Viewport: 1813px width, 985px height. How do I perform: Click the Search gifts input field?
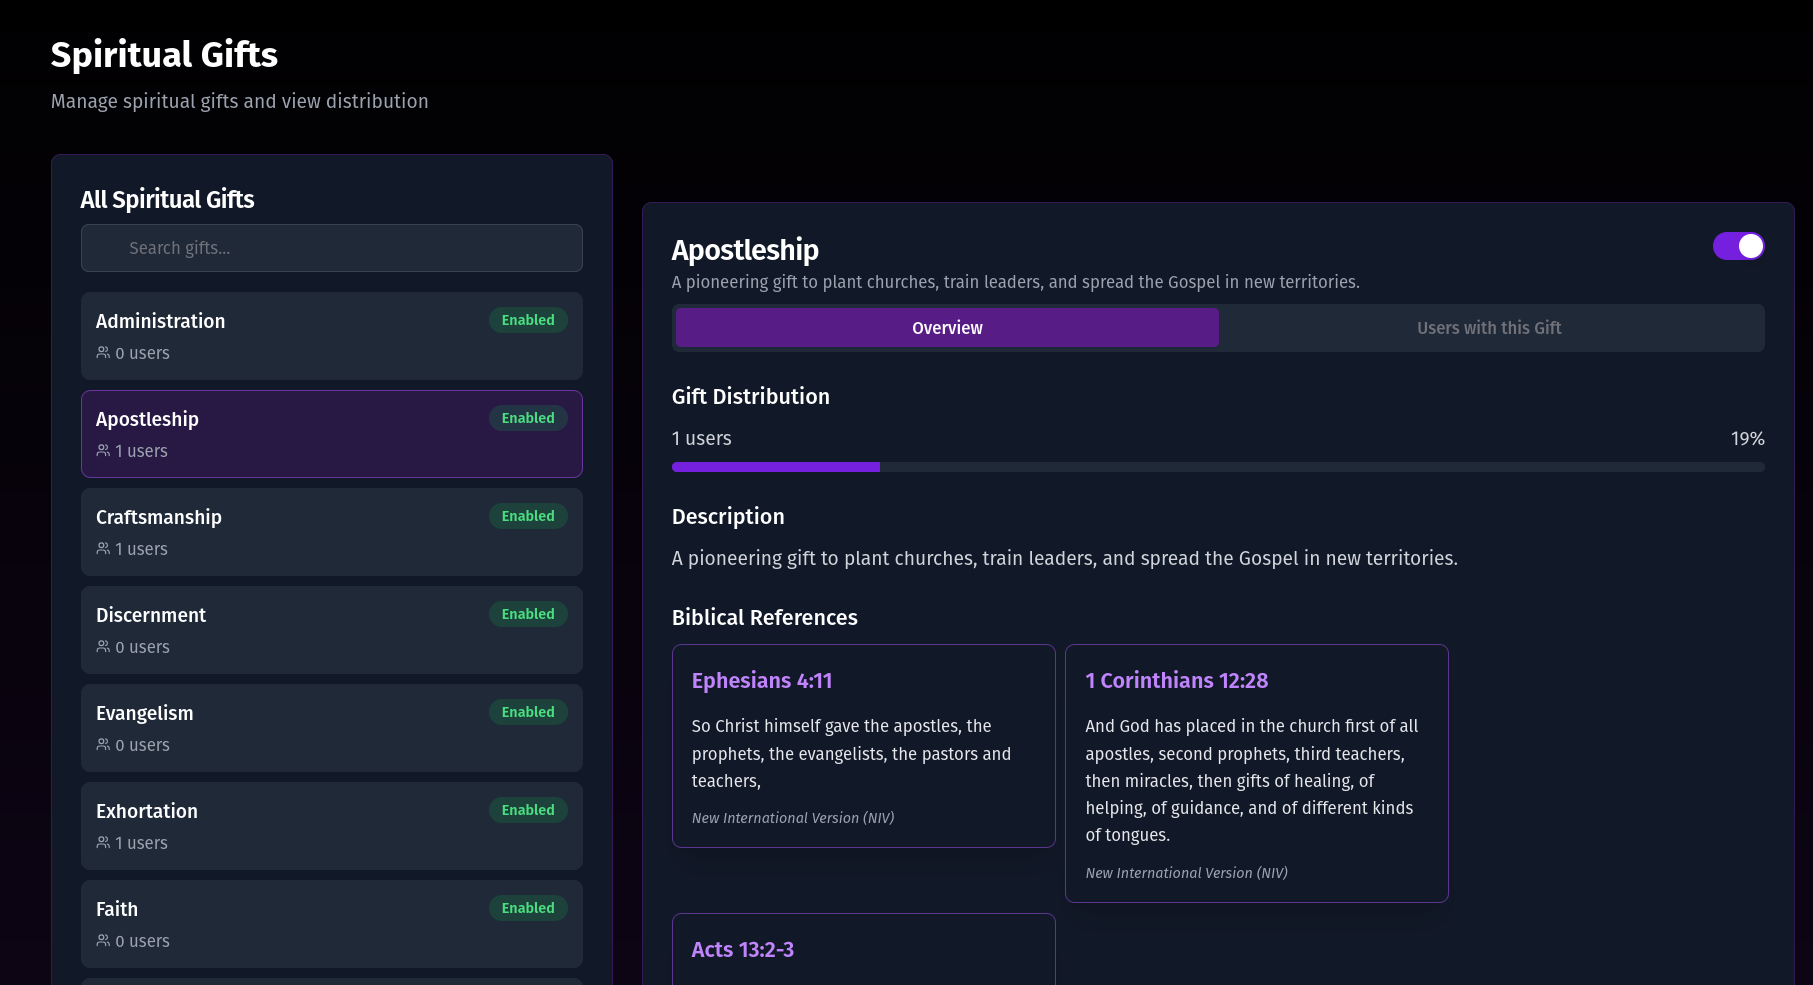[332, 248]
